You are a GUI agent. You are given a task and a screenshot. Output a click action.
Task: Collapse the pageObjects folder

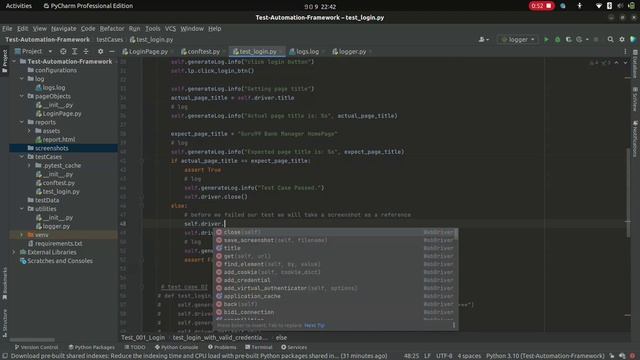[x=22, y=96]
